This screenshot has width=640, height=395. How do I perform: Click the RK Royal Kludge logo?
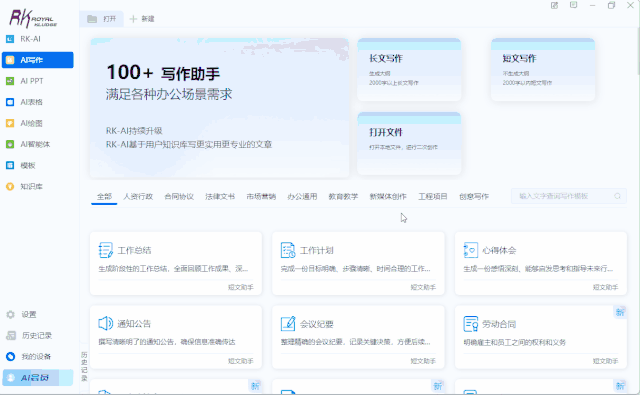[33, 18]
